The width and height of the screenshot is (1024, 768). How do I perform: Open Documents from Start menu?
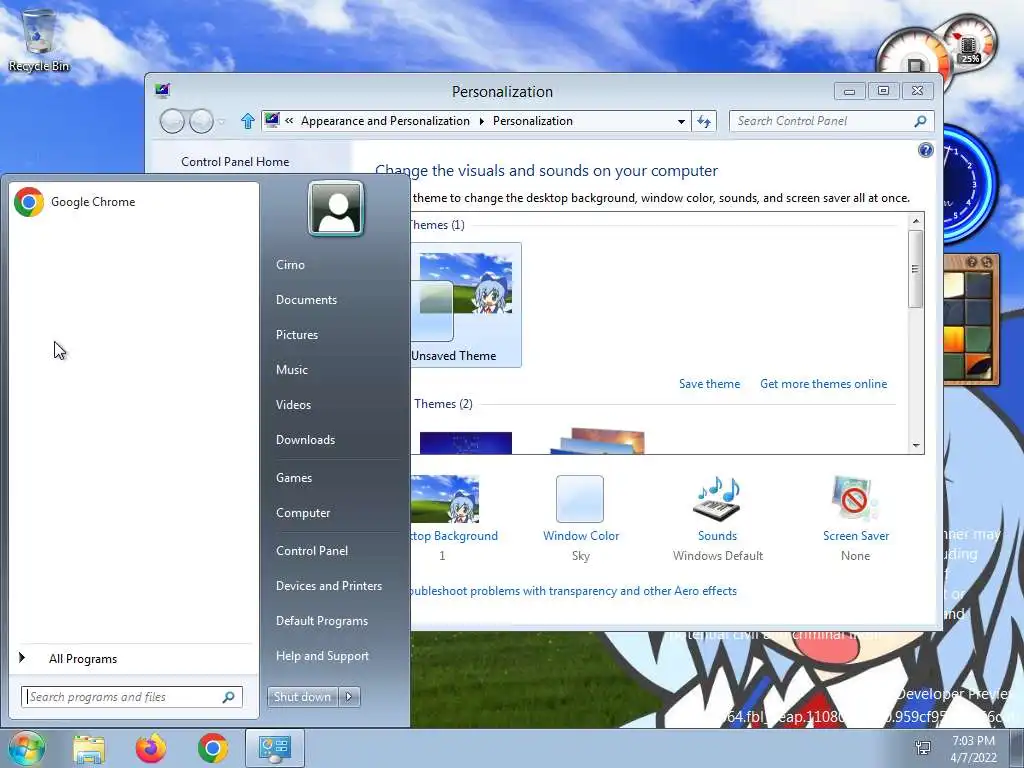[x=306, y=300]
